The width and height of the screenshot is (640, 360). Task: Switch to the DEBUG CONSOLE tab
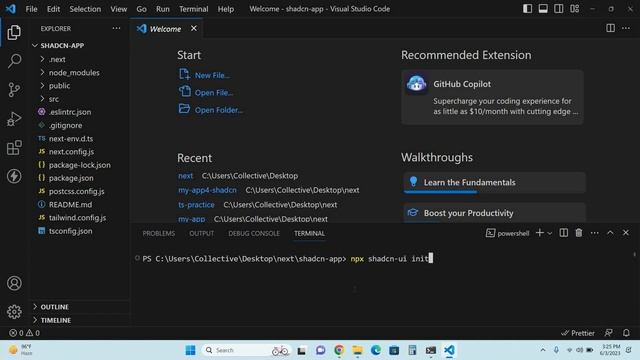tap(254, 233)
